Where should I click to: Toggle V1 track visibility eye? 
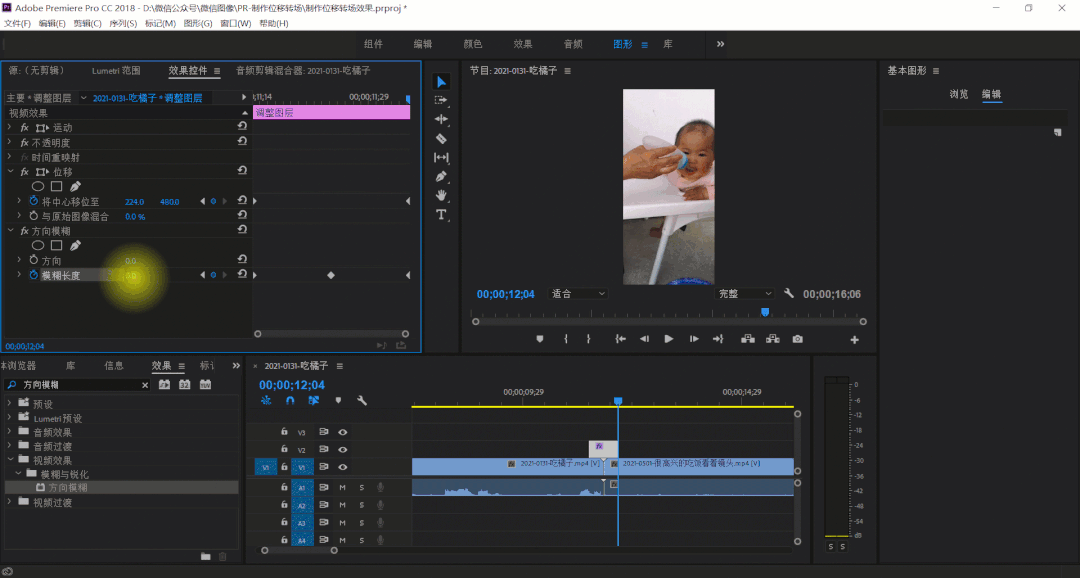tap(342, 467)
